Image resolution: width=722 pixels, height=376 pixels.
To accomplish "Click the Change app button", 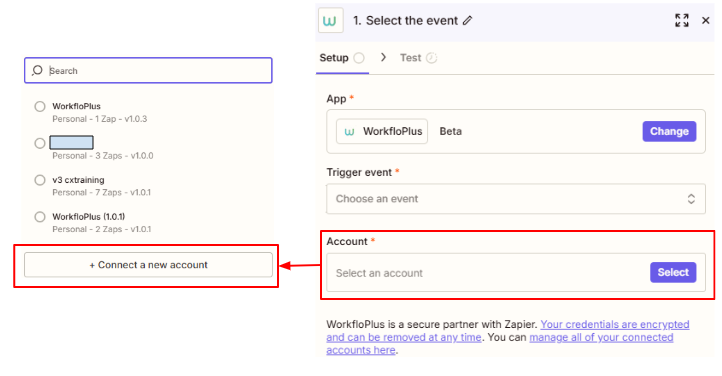I will pos(669,132).
